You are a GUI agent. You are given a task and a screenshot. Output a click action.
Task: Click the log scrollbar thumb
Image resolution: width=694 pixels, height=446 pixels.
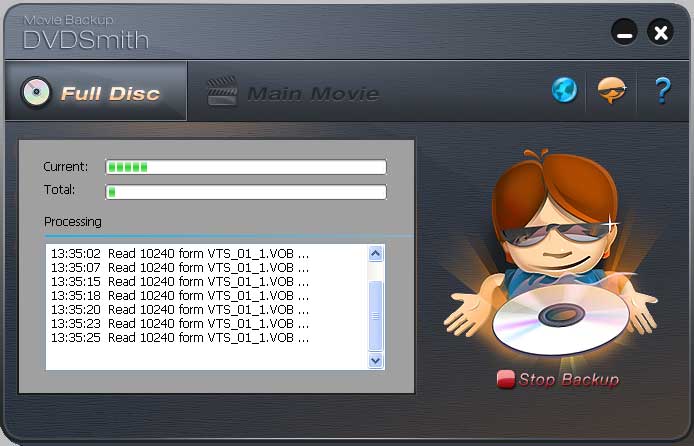(x=375, y=315)
